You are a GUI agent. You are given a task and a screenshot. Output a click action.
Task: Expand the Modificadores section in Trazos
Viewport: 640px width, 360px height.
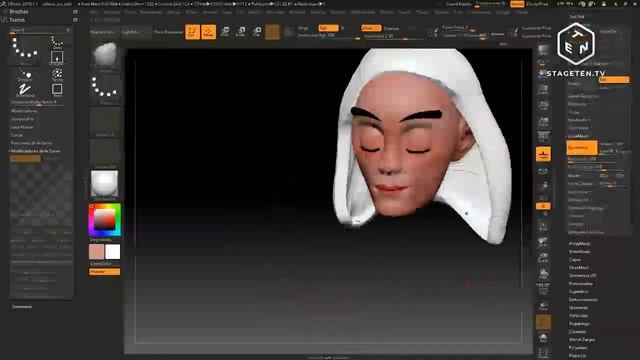point(24,111)
